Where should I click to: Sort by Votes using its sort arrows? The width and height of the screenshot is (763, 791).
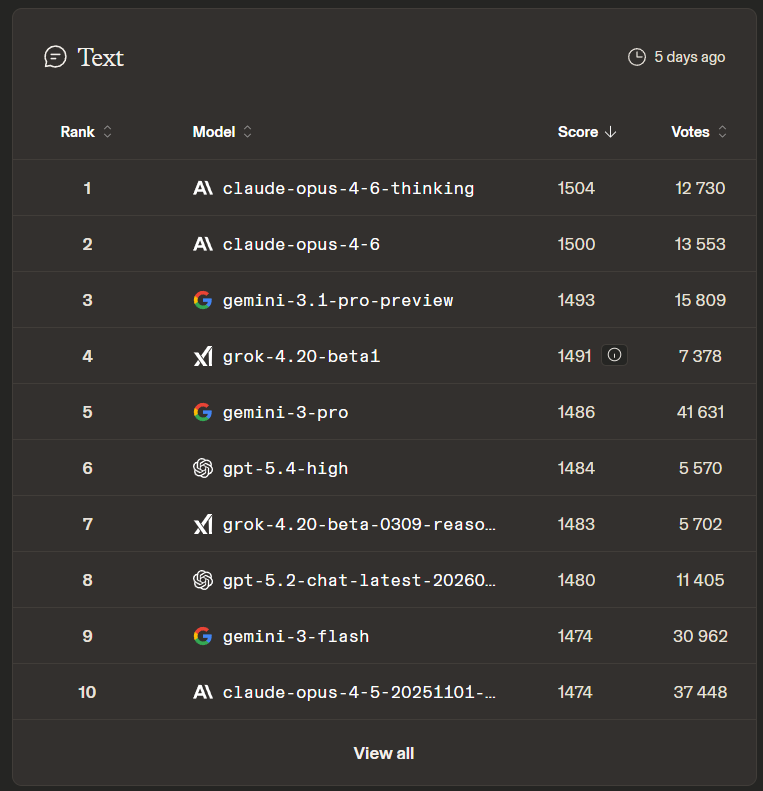click(722, 132)
